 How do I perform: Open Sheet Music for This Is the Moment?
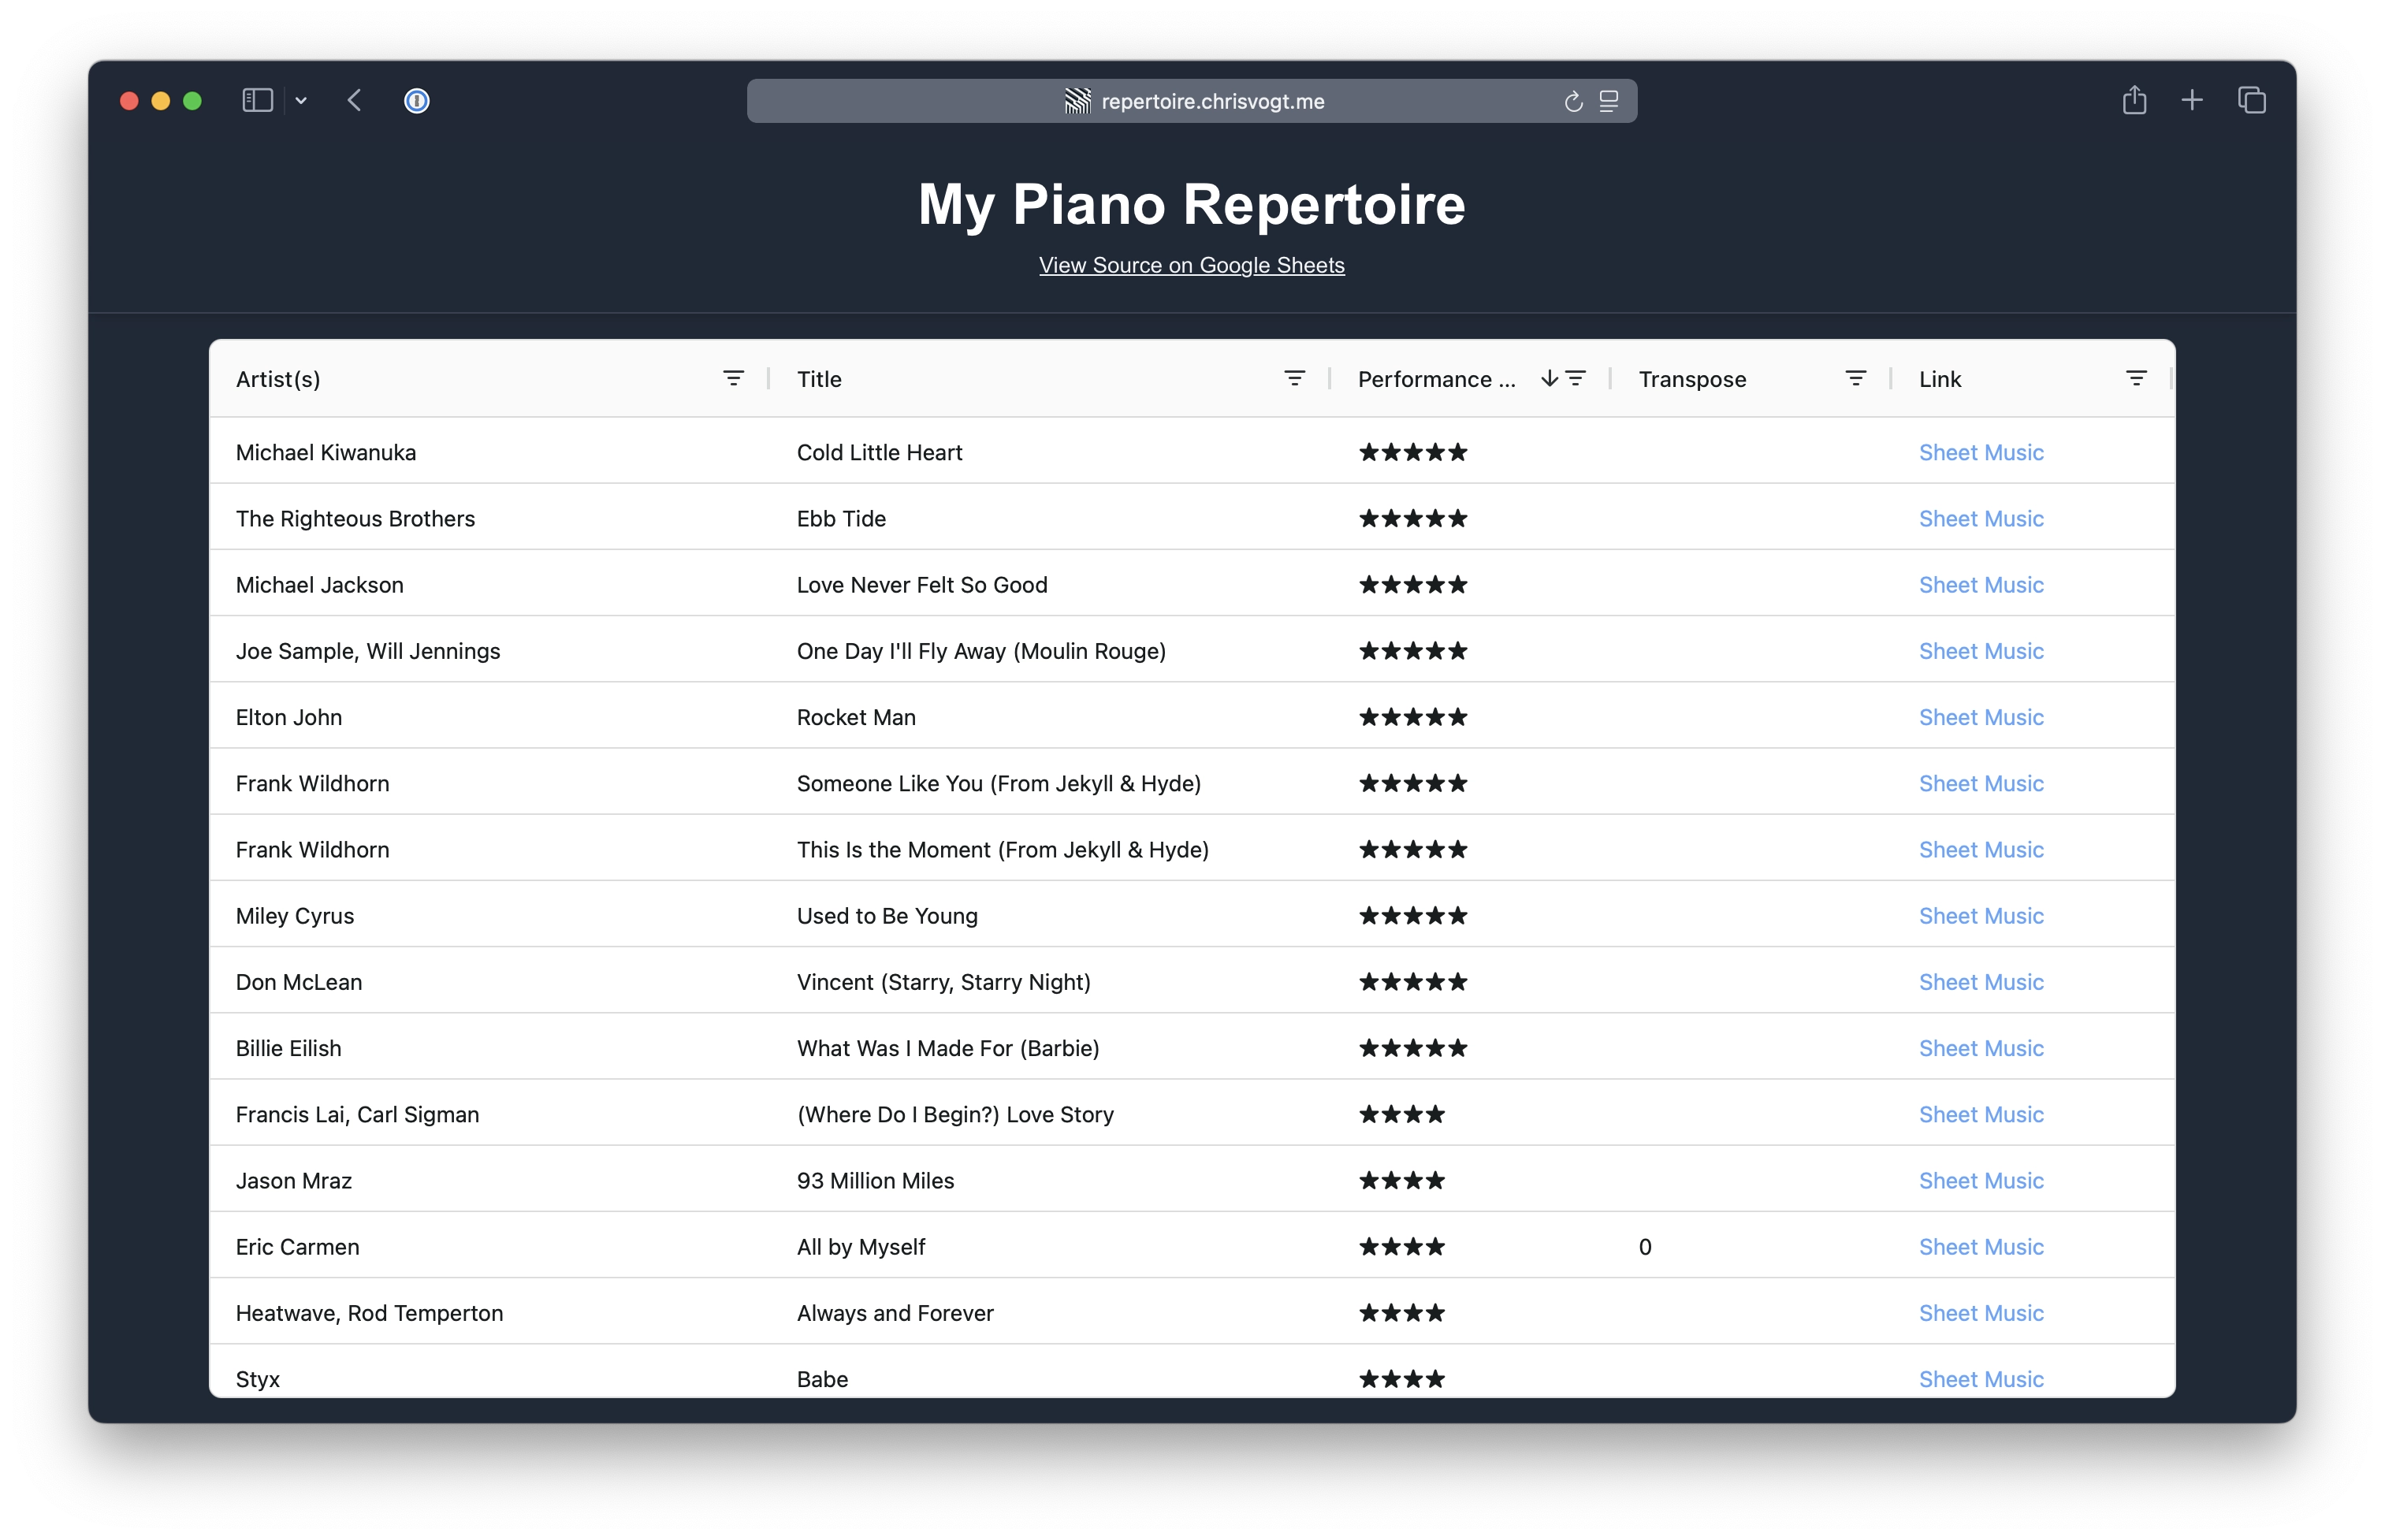(x=1981, y=849)
